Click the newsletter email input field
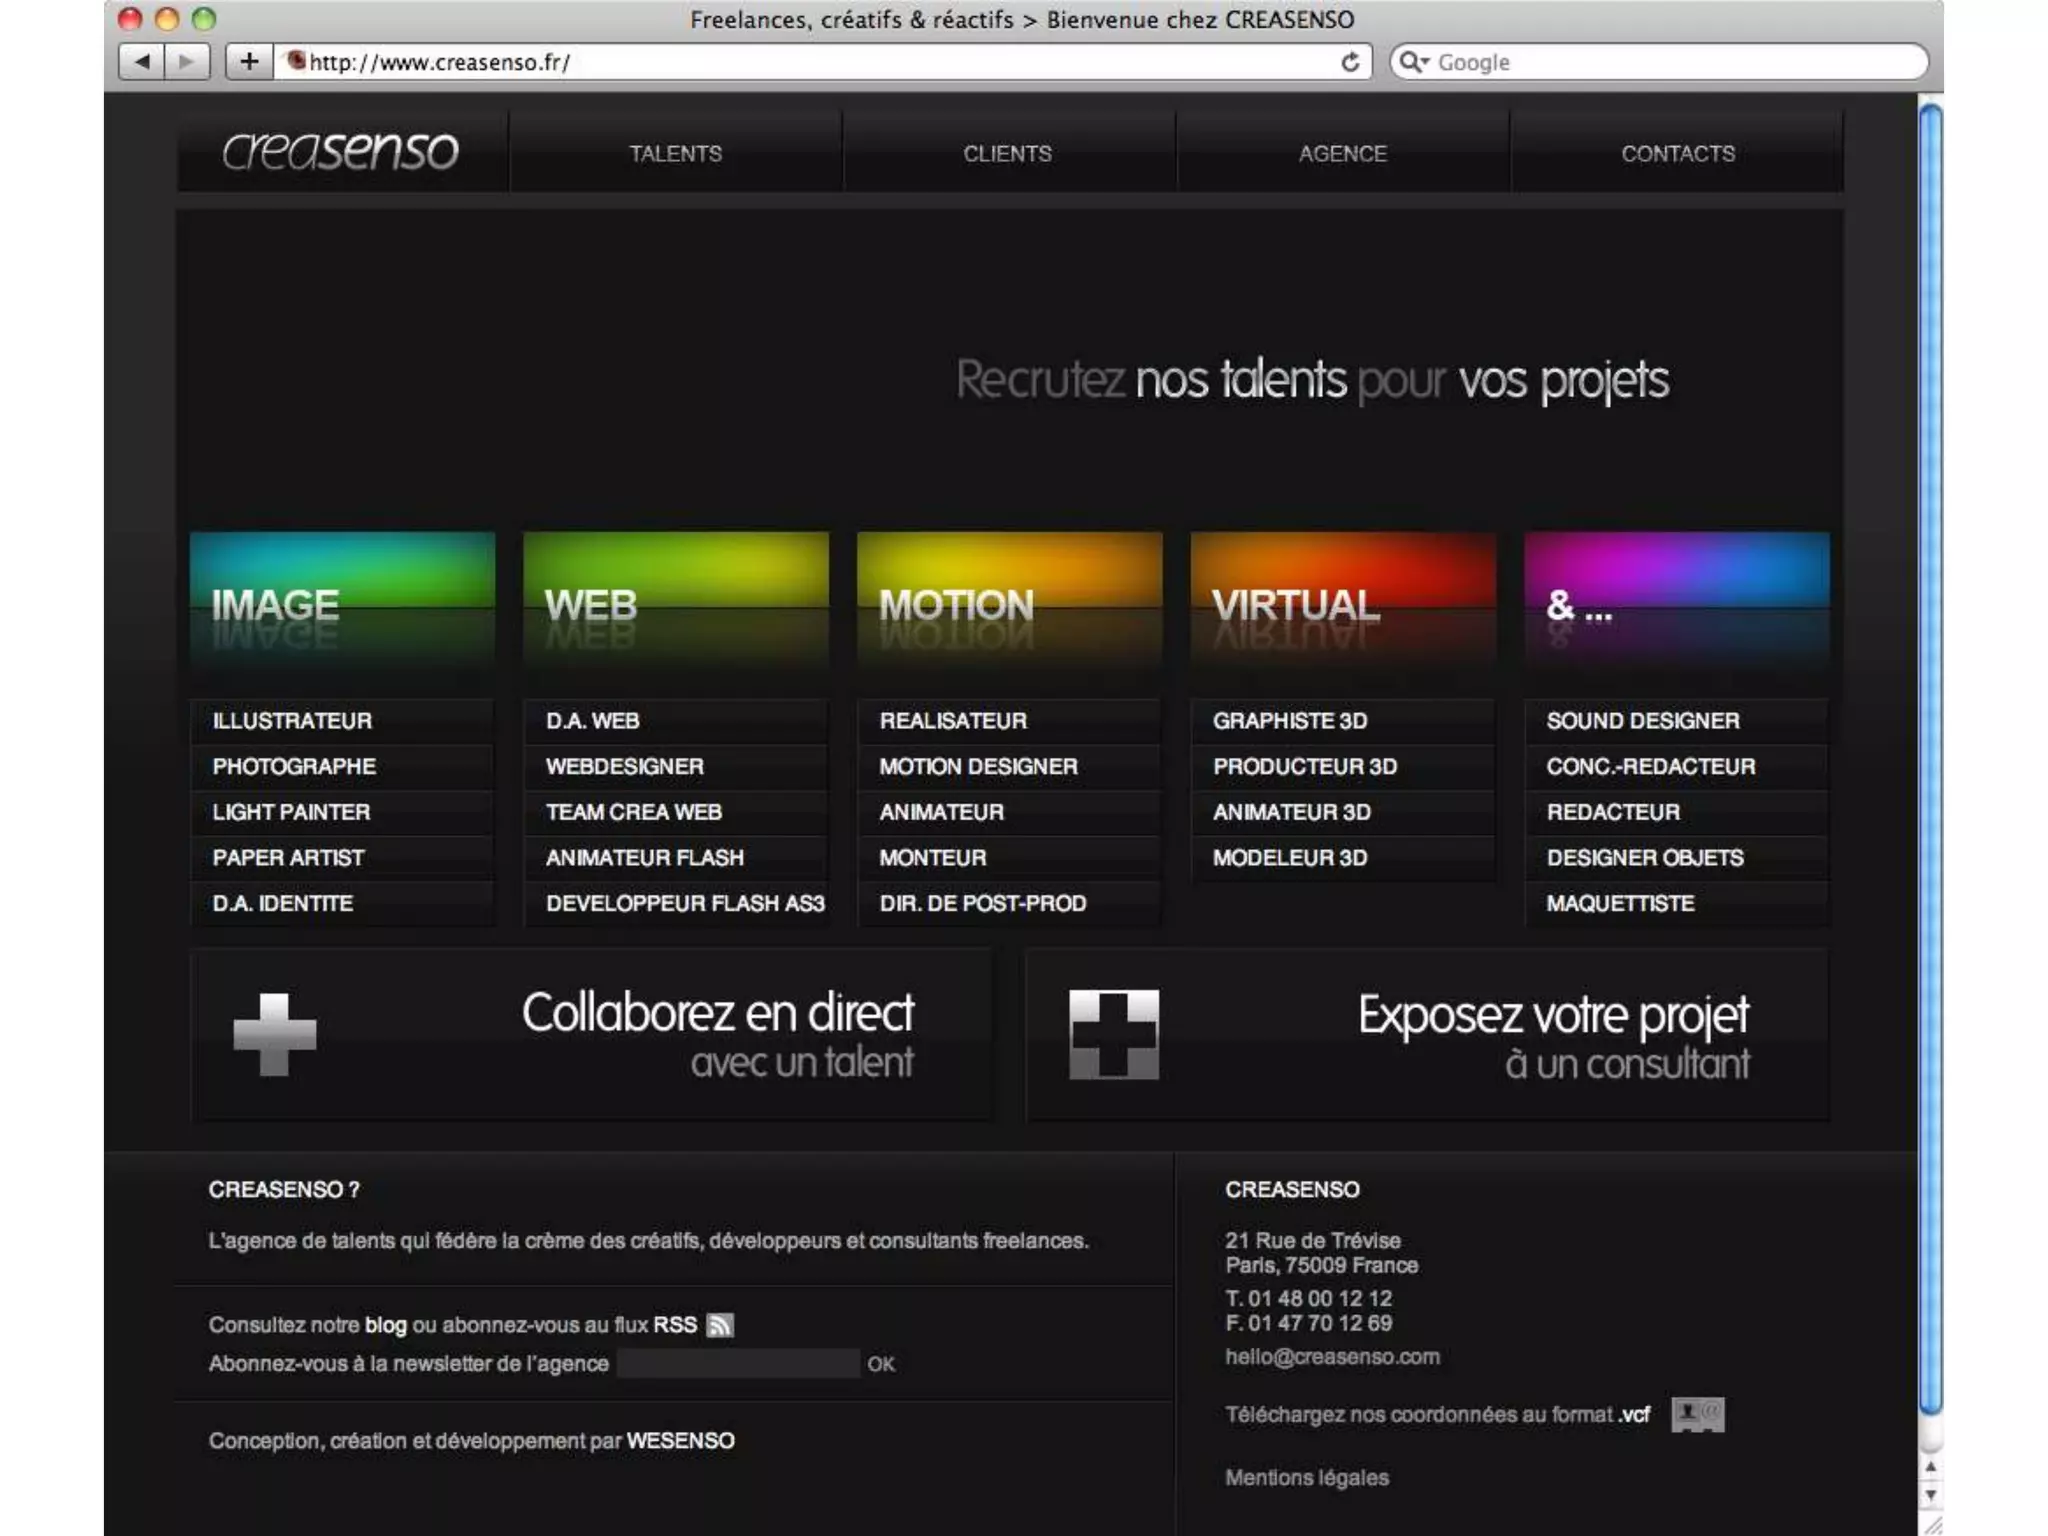The image size is (2048, 1536). point(738,1363)
